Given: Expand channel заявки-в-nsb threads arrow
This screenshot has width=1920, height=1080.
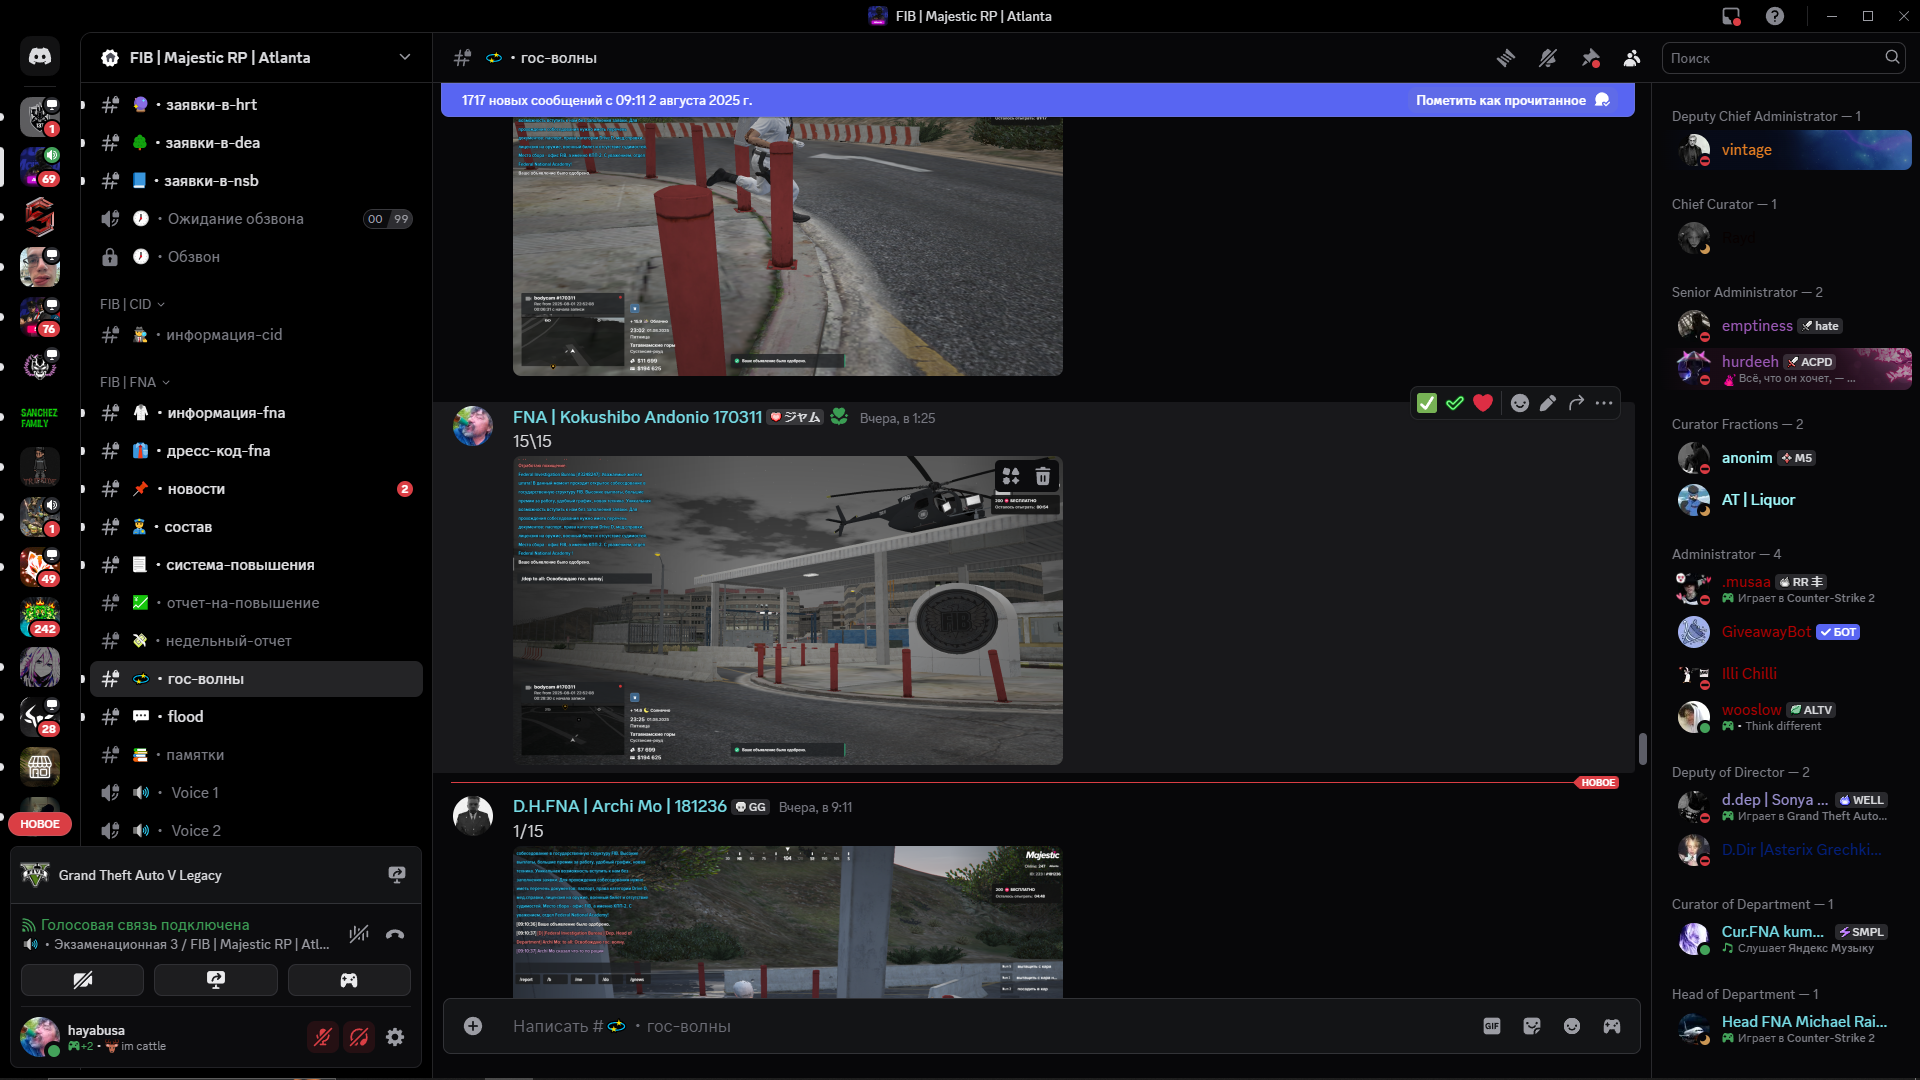Looking at the screenshot, I should click(x=83, y=181).
